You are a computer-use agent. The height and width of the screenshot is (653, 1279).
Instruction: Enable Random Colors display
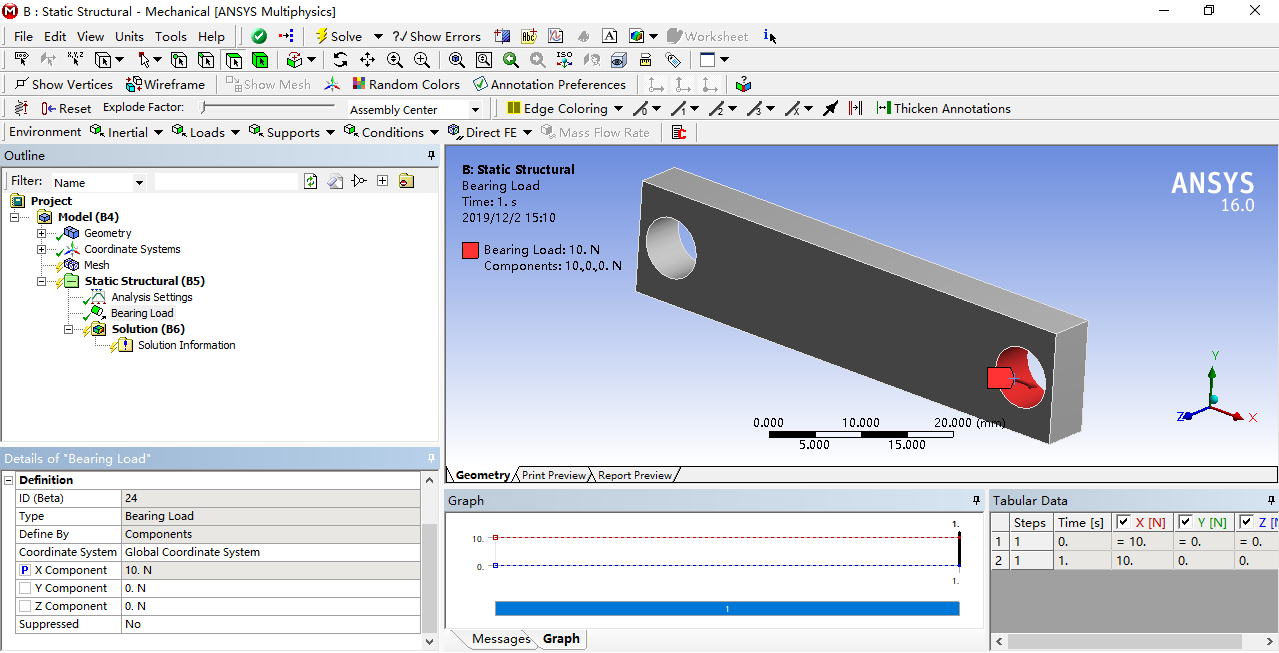click(406, 84)
